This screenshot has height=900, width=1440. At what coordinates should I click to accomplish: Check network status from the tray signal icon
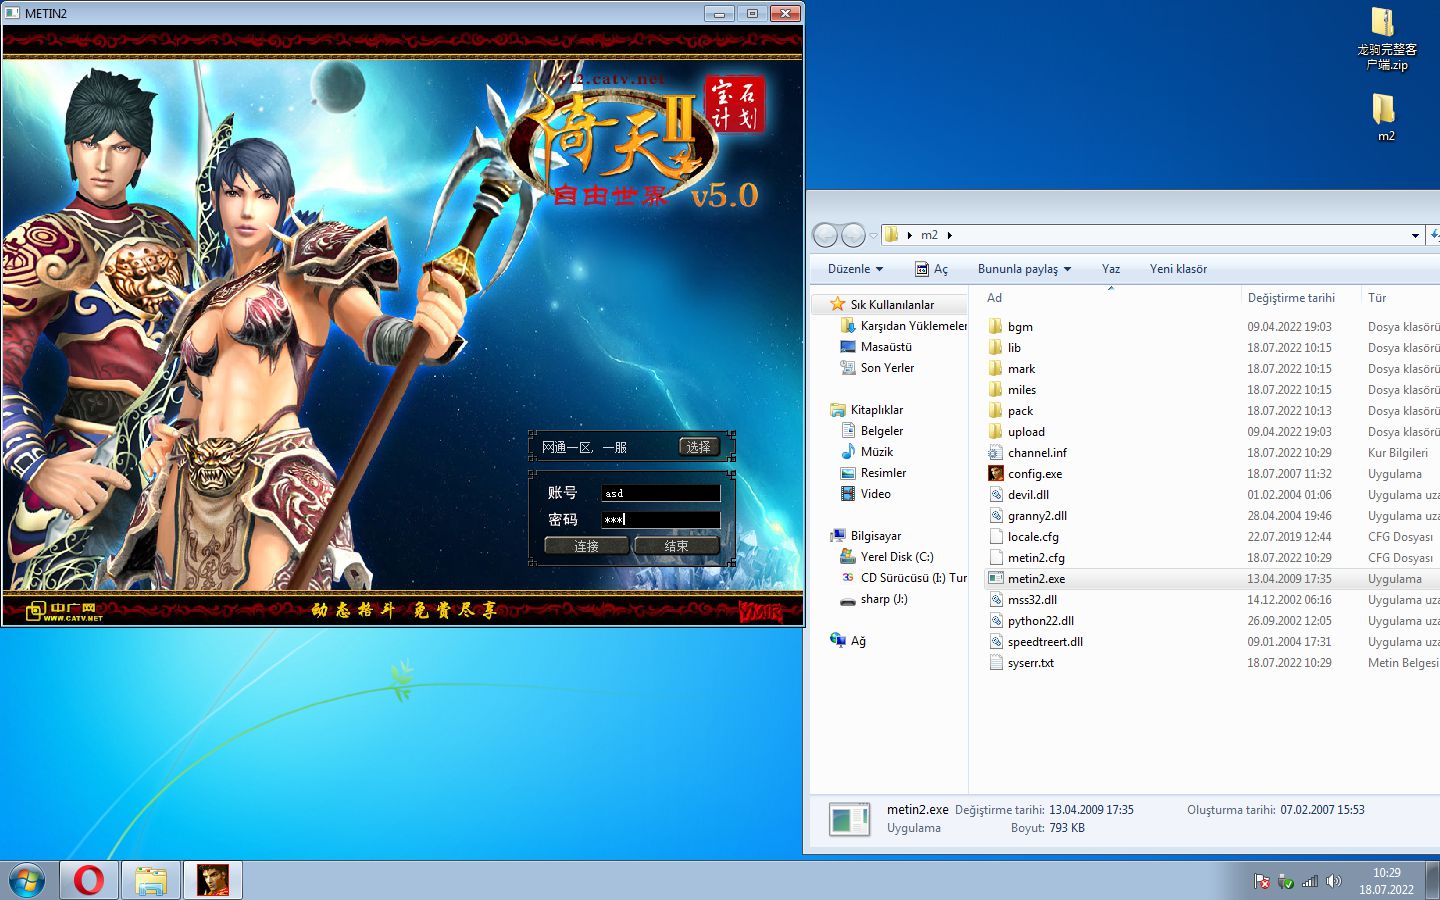[1310, 881]
